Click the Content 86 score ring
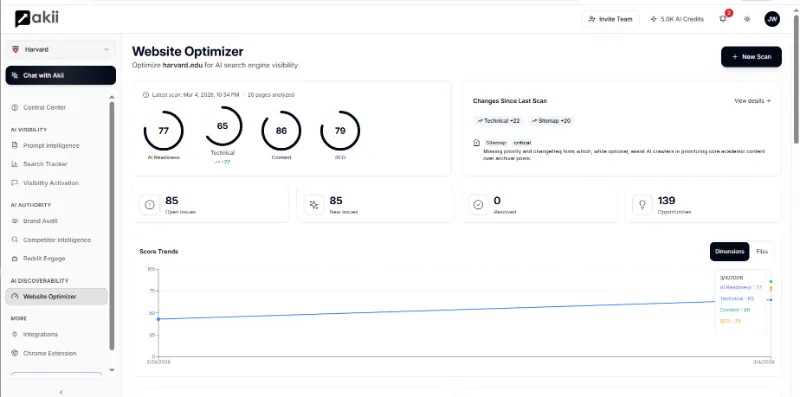Viewport: 800px width, 397px height. point(281,131)
